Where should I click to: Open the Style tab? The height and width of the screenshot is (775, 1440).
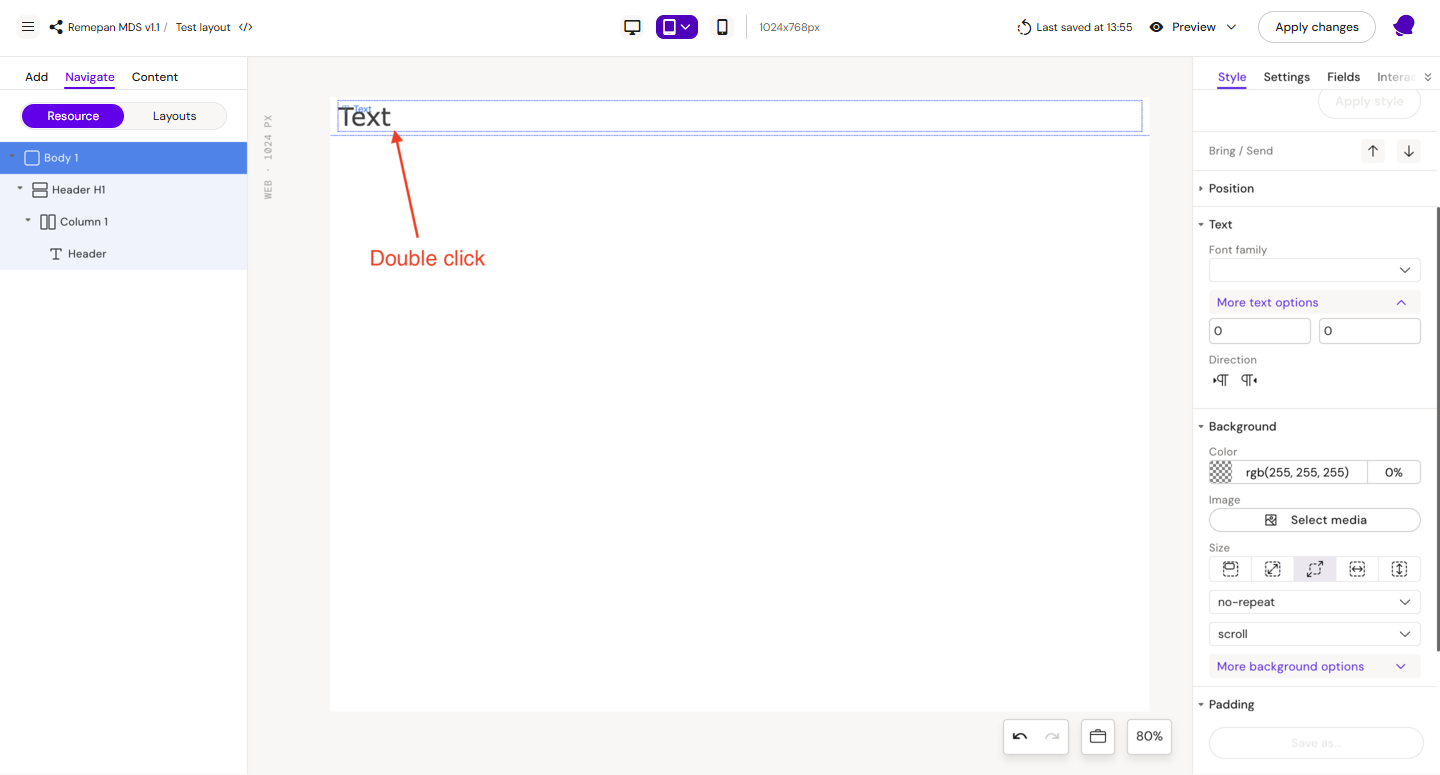(x=1232, y=77)
